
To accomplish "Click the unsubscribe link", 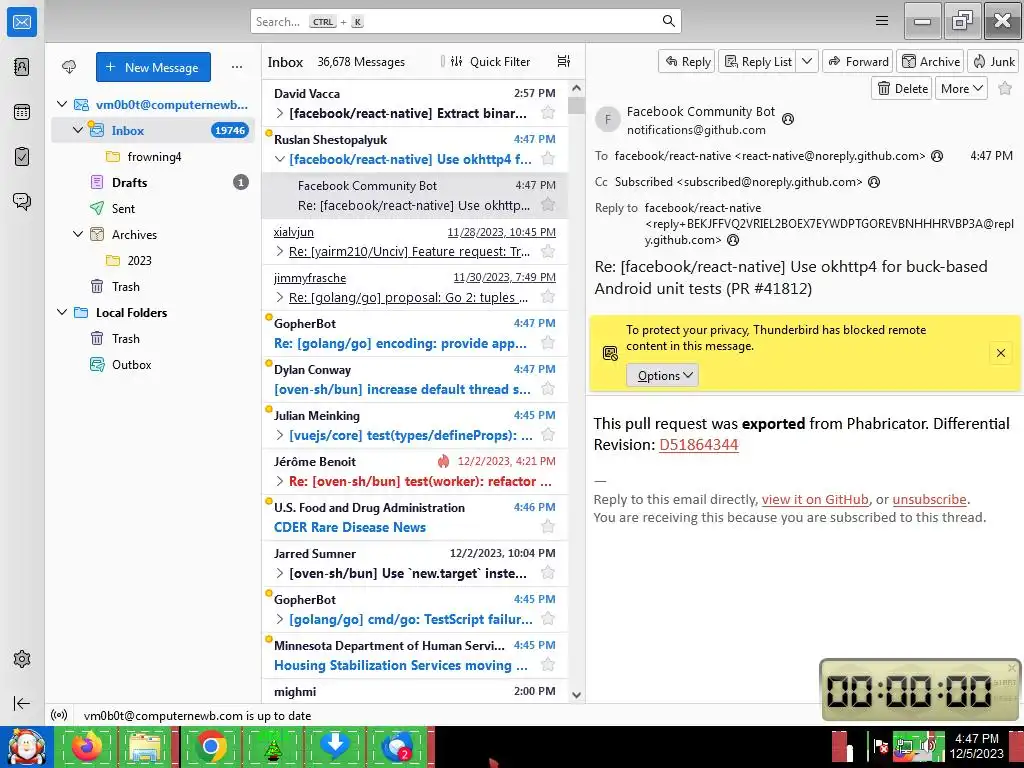I will (x=929, y=499).
